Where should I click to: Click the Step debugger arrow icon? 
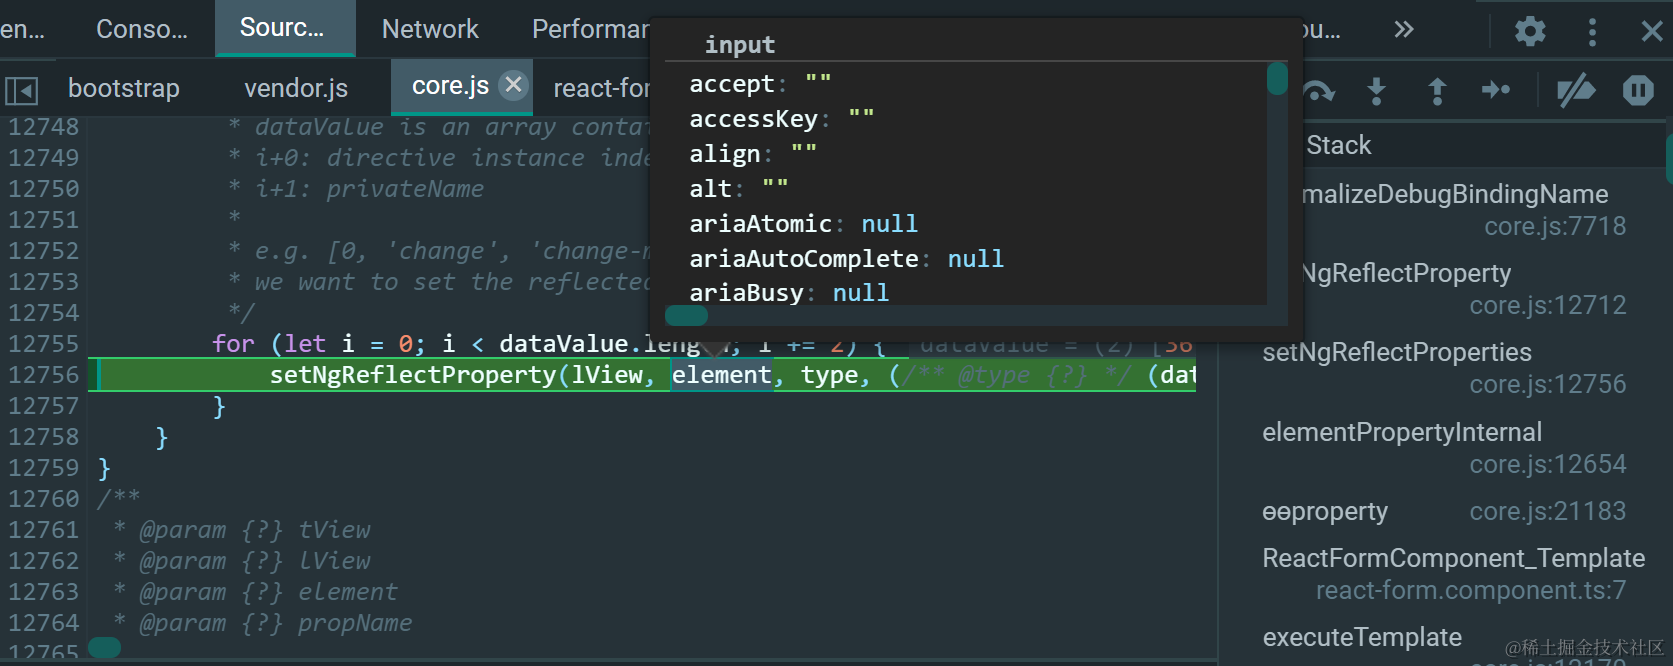click(x=1496, y=90)
